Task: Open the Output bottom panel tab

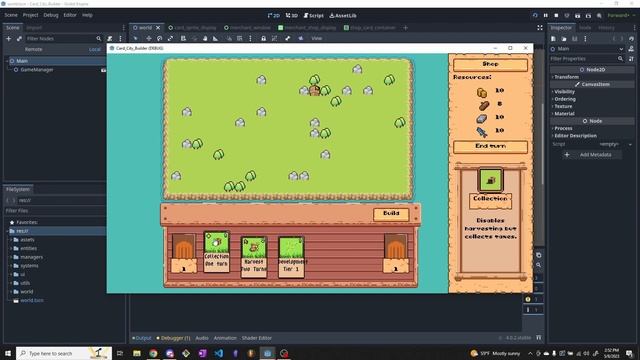Action: tap(142, 338)
